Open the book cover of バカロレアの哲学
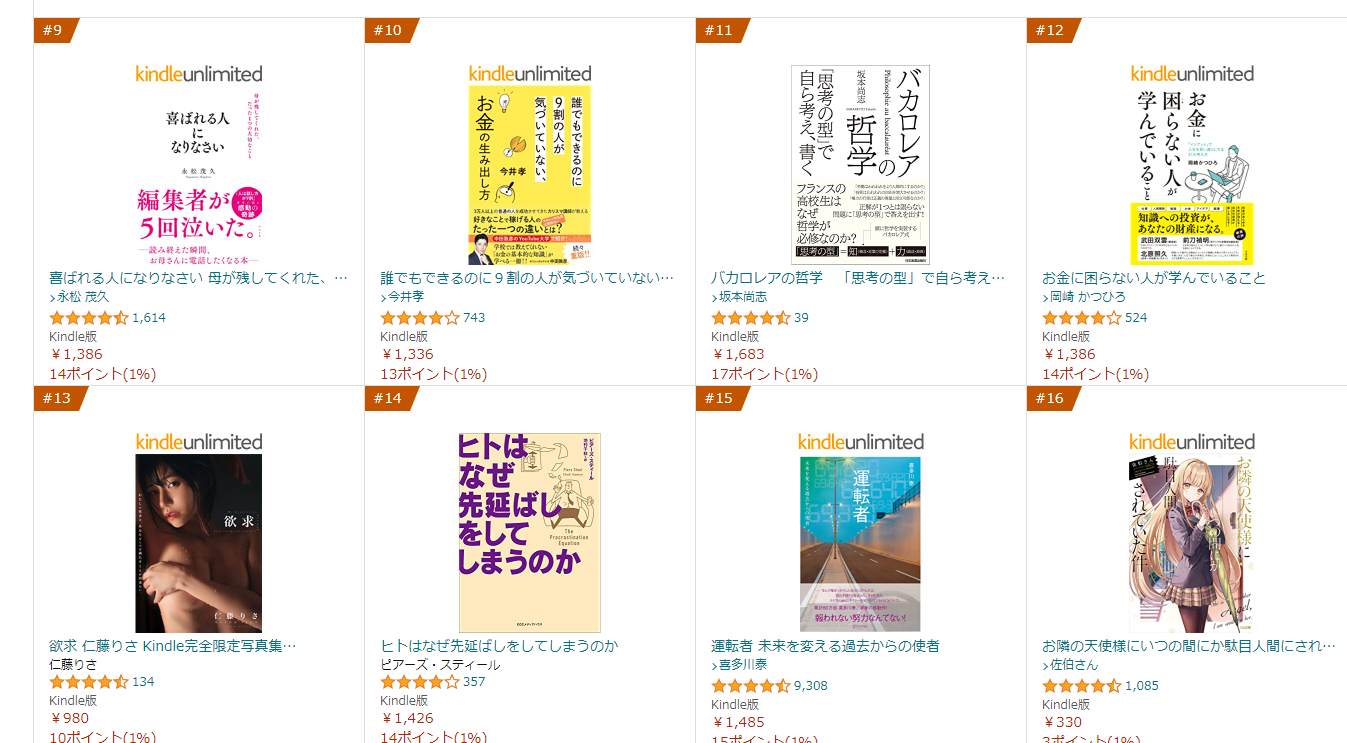Image resolution: width=1347 pixels, height=743 pixels. [861, 151]
